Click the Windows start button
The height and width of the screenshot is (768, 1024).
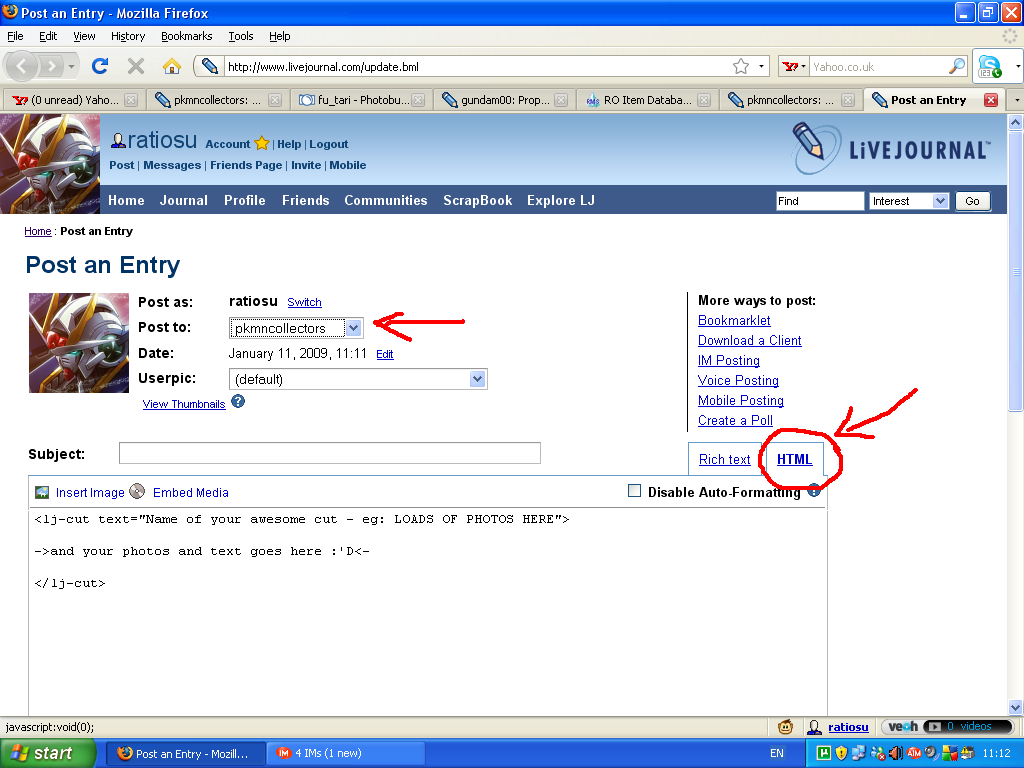pos(48,754)
